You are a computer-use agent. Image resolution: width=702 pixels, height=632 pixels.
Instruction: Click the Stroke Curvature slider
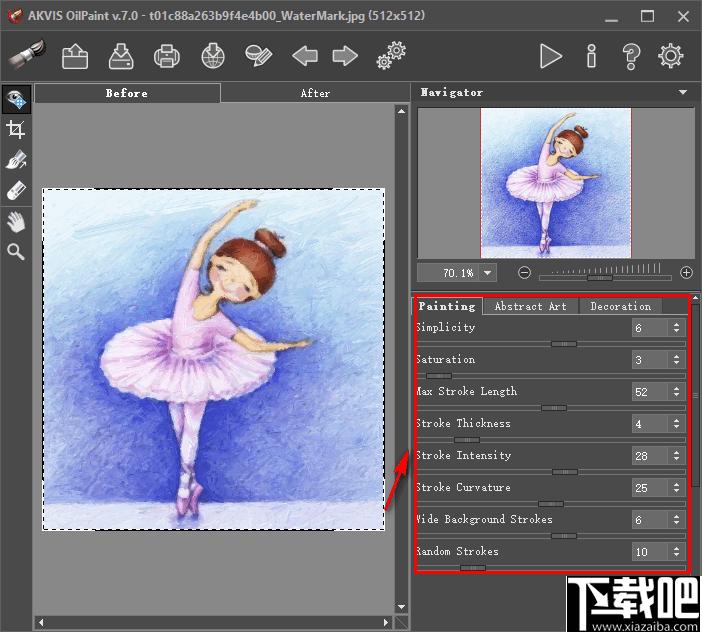pyautogui.click(x=551, y=504)
